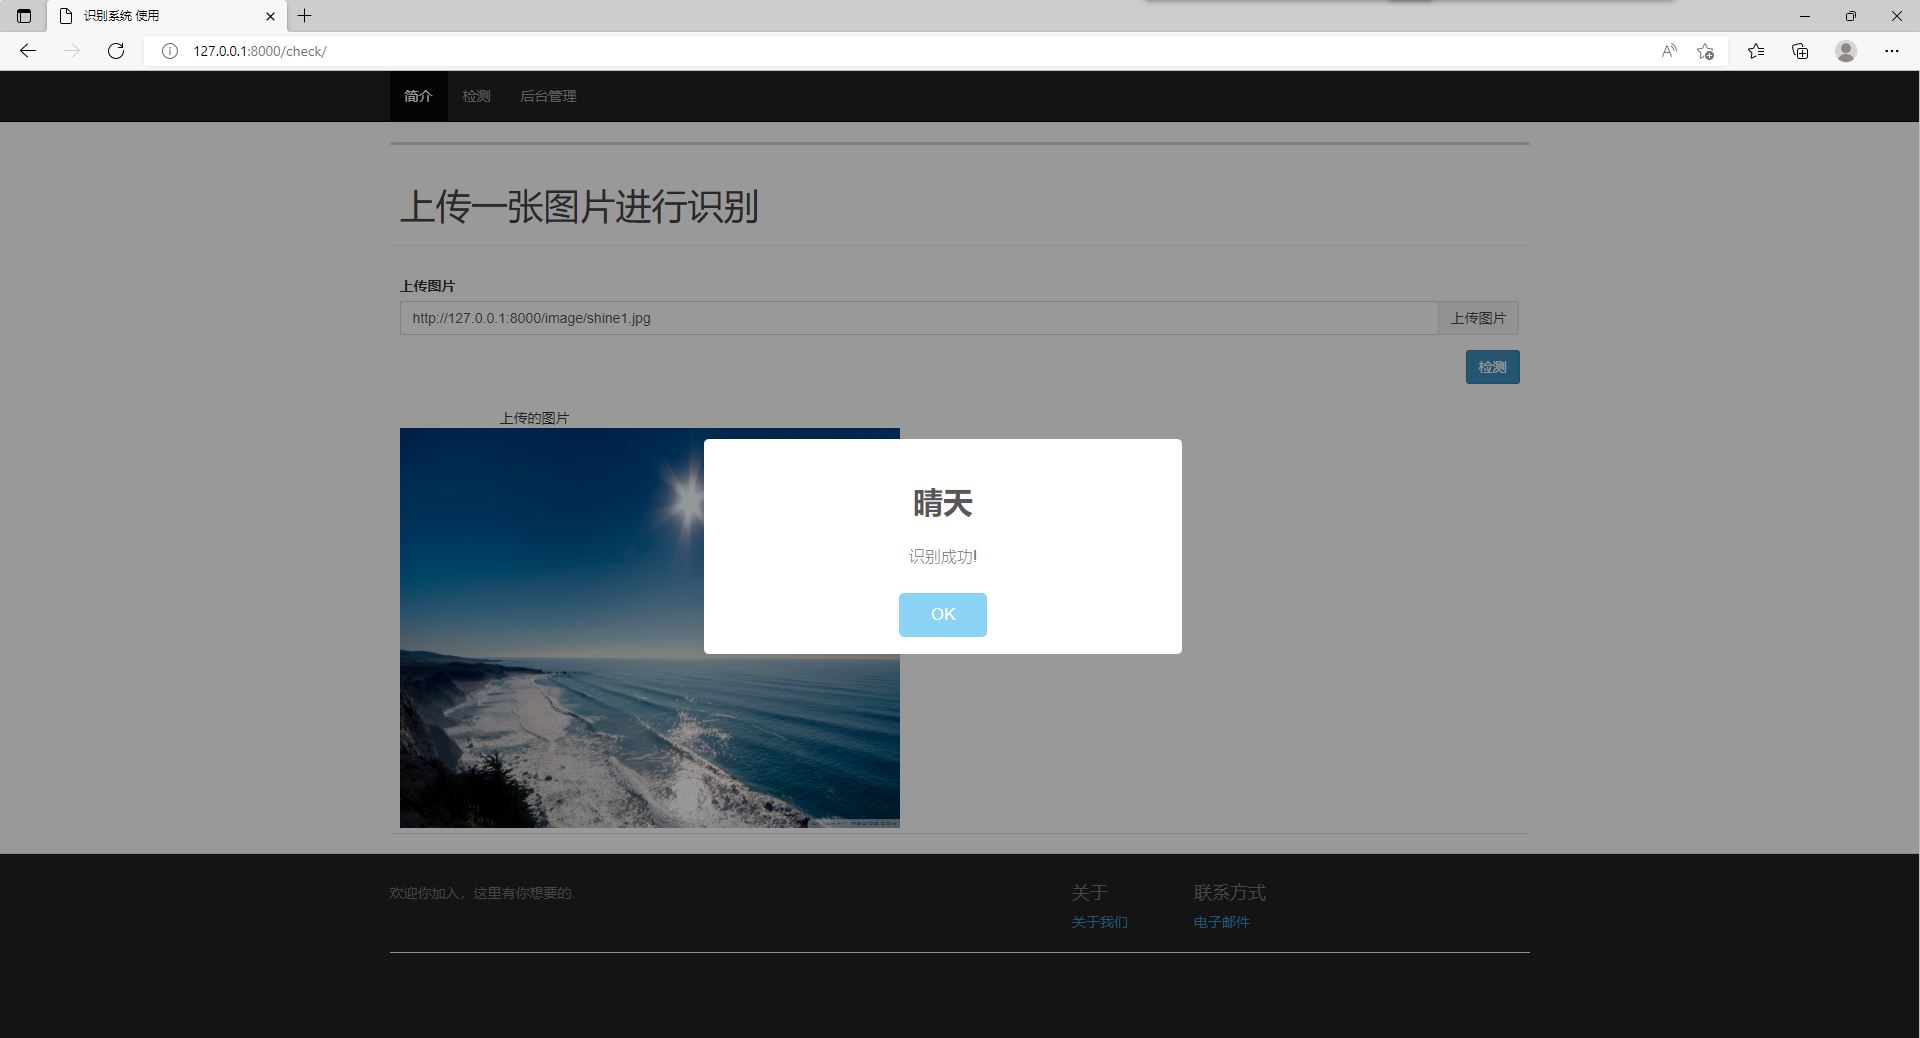Open the browser profile avatar
Viewport: 1920px width, 1038px height.
[1846, 51]
